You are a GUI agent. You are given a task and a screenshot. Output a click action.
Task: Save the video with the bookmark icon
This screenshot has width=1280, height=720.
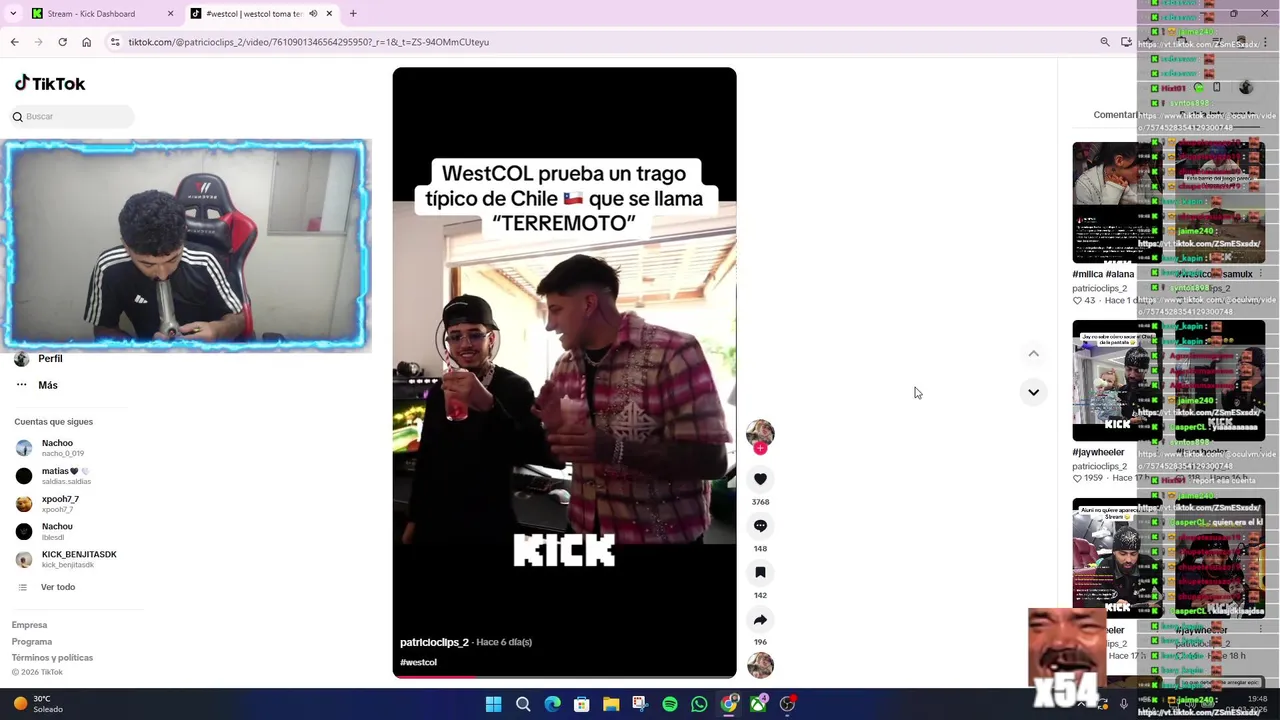tap(760, 573)
